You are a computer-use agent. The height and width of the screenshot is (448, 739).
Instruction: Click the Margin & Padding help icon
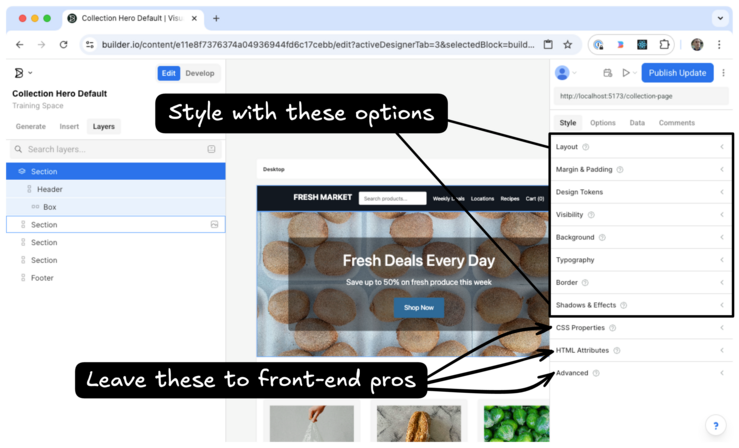620,170
